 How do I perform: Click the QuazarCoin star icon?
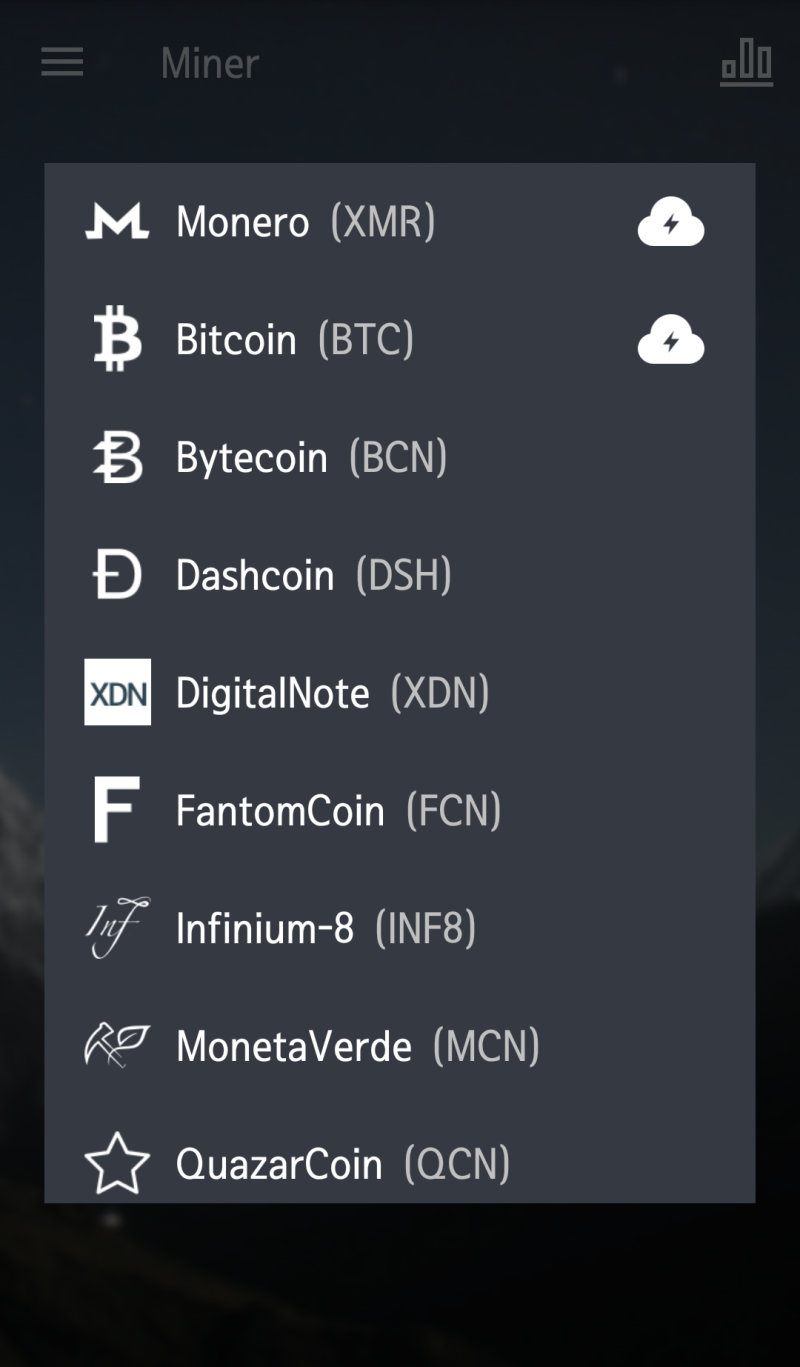(117, 1163)
